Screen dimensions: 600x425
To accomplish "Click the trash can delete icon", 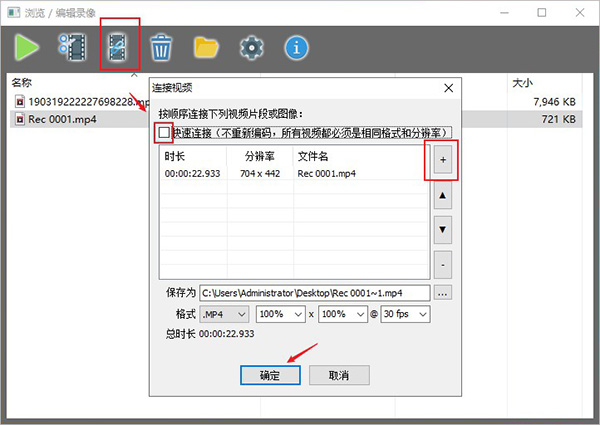I will pos(161,47).
